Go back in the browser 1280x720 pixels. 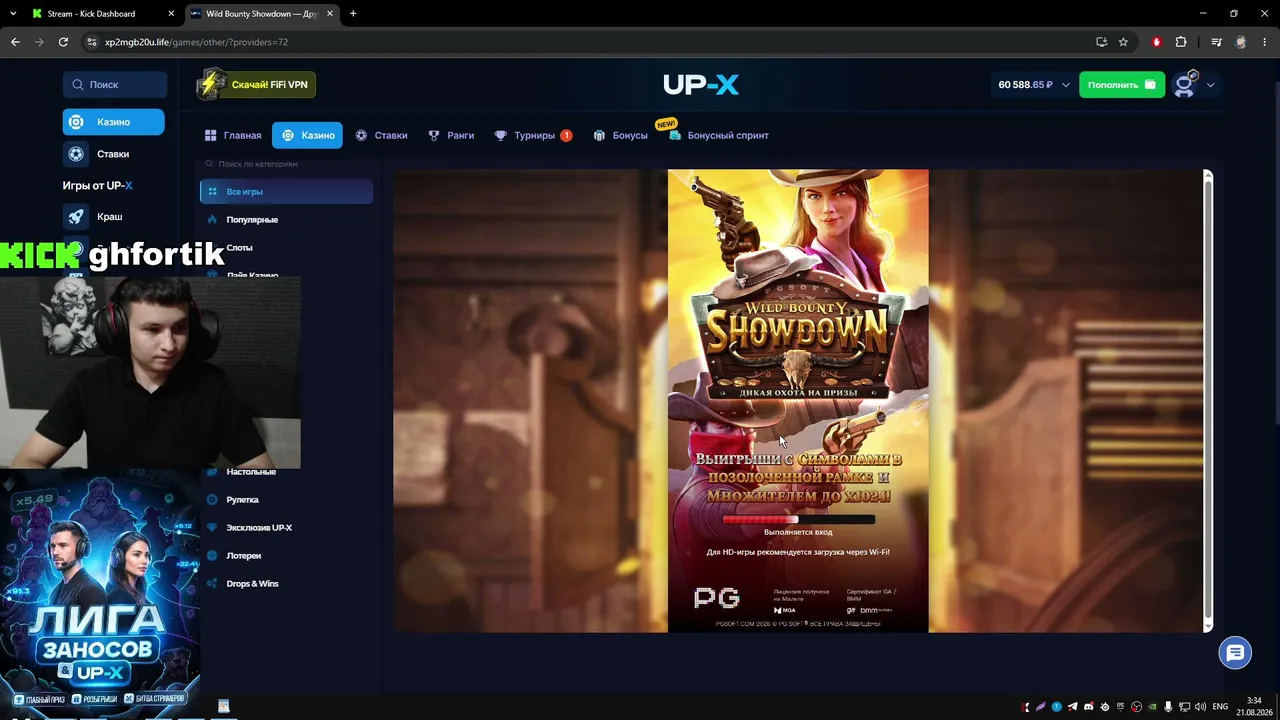click(x=15, y=42)
